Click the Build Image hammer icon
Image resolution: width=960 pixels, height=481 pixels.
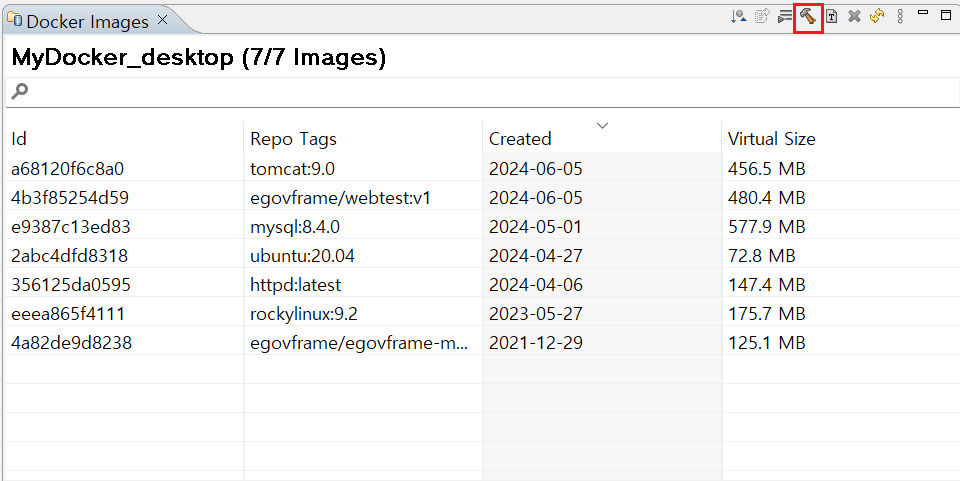[x=808, y=16]
